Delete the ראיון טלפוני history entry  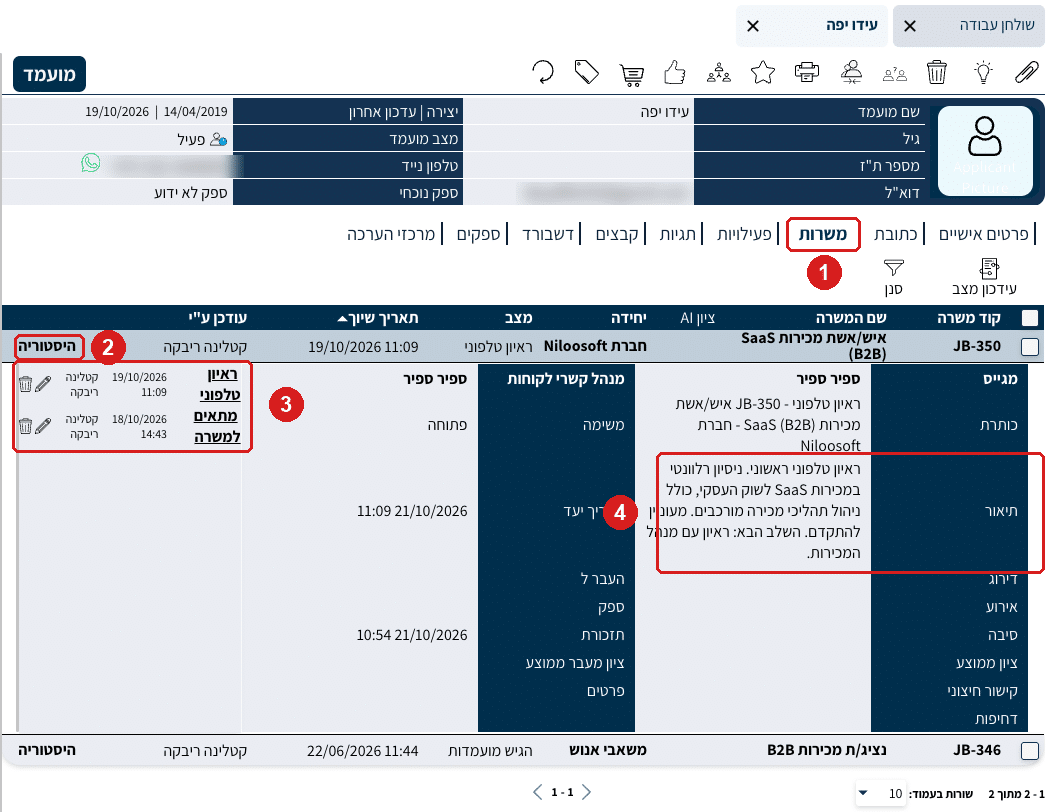click(x=25, y=384)
